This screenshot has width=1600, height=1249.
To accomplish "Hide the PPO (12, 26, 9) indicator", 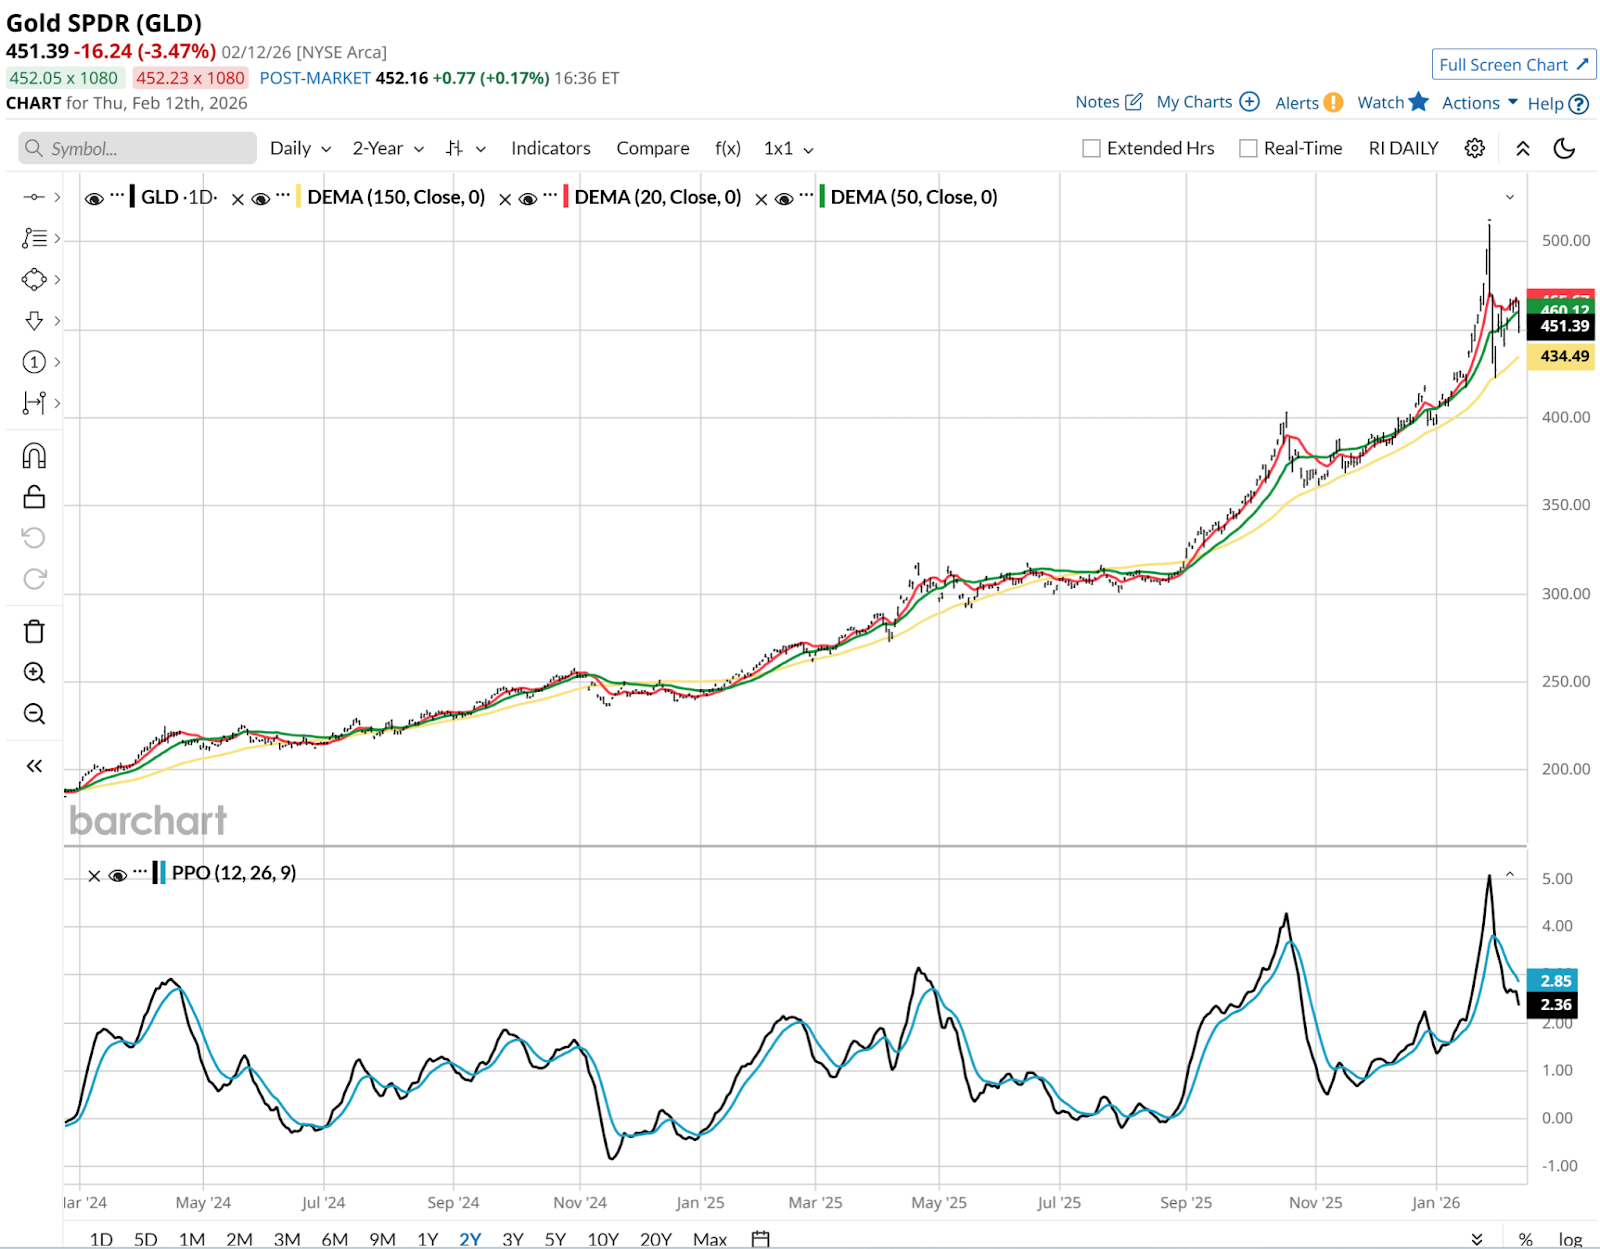I will pos(117,875).
